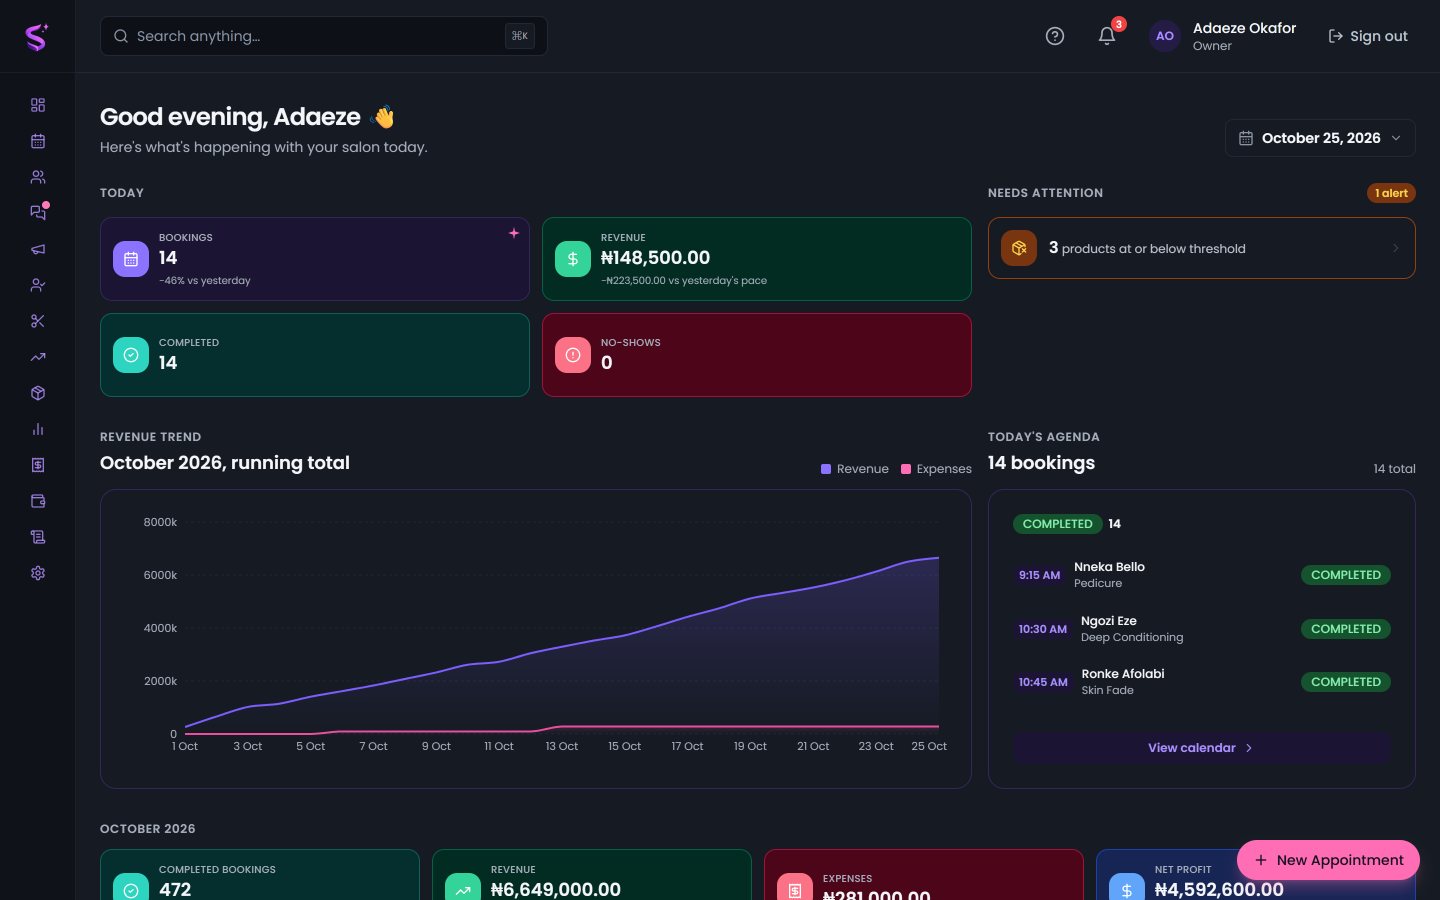Open the megaphone marketing icon in the sidebar
The height and width of the screenshot is (900, 1440).
tap(38, 249)
